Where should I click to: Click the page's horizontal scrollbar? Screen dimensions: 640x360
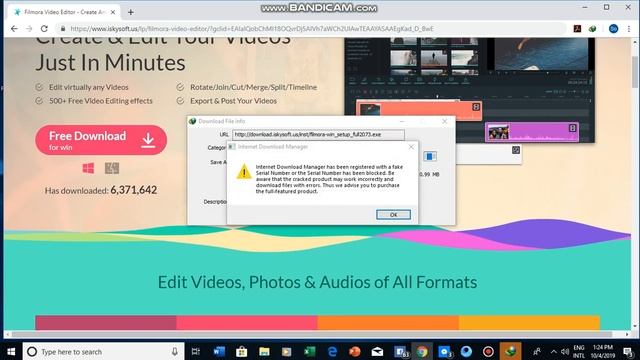point(311,334)
